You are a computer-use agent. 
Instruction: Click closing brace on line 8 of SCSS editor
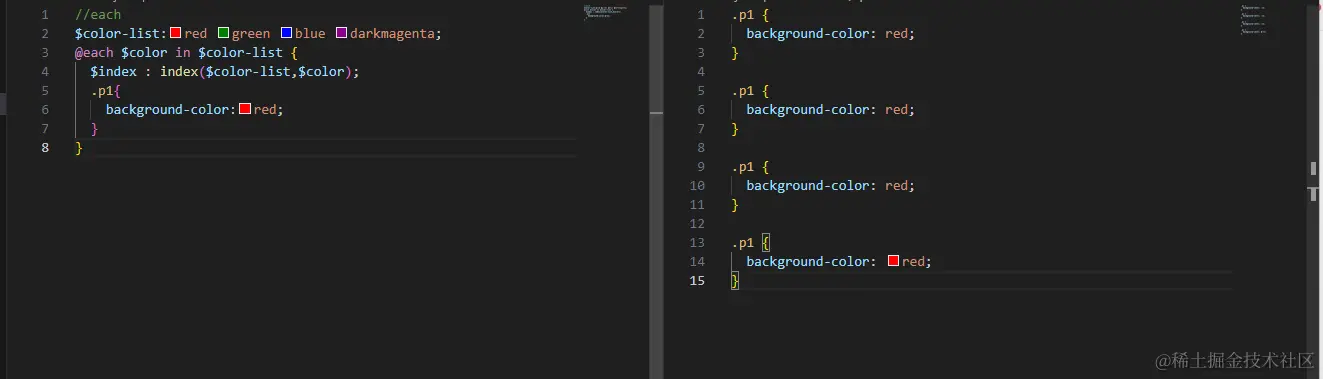coord(79,147)
